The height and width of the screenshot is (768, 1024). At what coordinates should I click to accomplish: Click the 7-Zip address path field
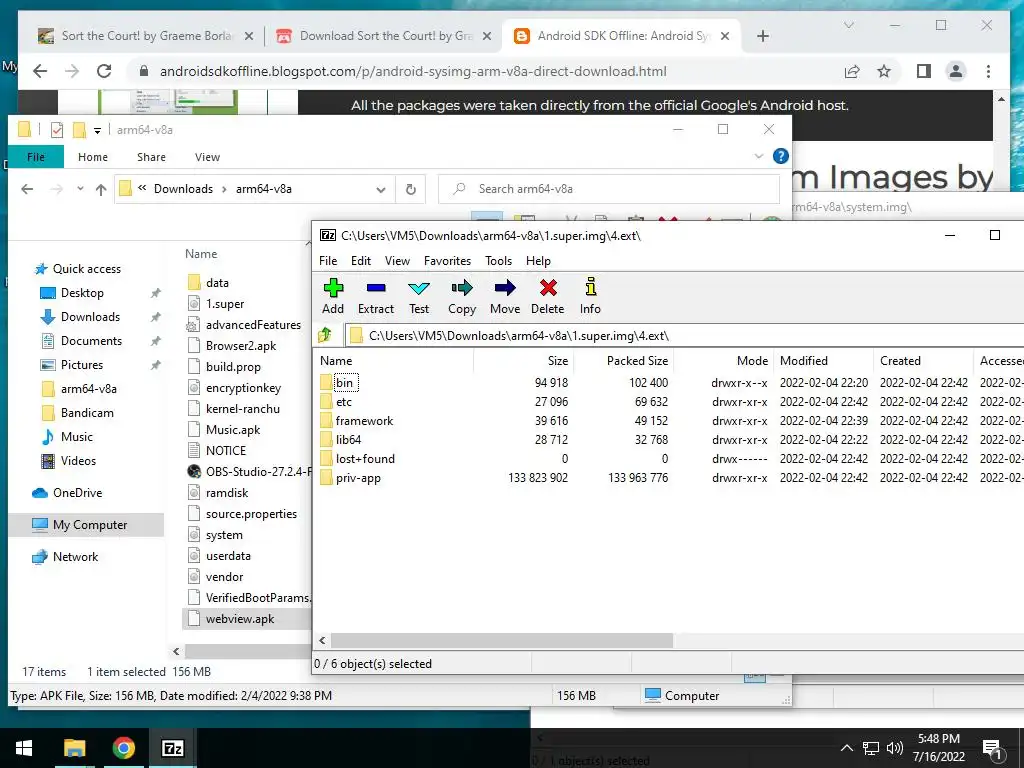coord(682,336)
